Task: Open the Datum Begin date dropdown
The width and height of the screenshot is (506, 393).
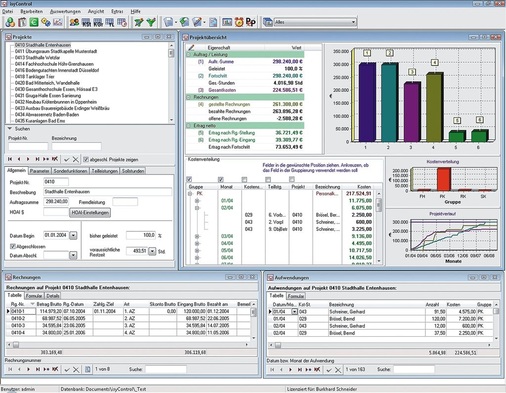Action: click(x=73, y=236)
